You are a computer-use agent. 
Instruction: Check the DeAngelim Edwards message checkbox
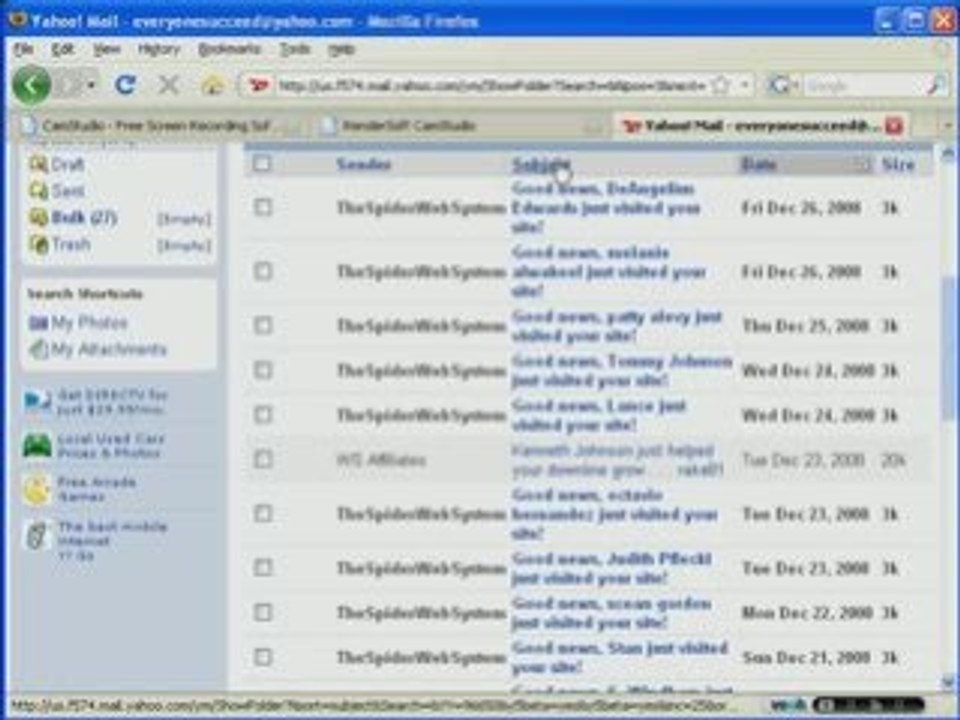(263, 207)
